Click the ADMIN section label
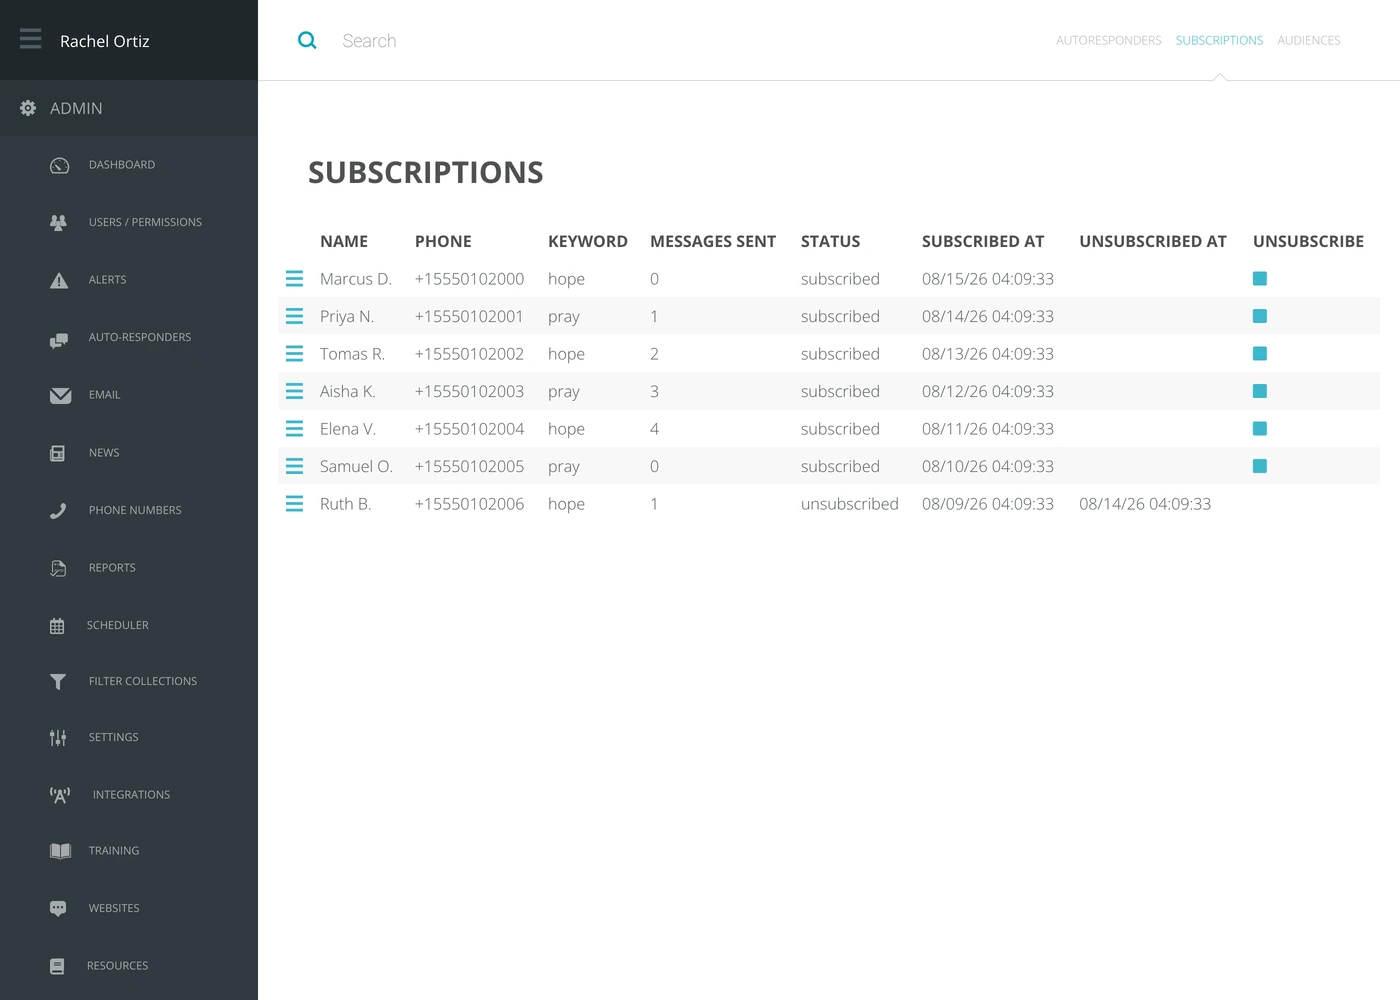 click(x=76, y=108)
